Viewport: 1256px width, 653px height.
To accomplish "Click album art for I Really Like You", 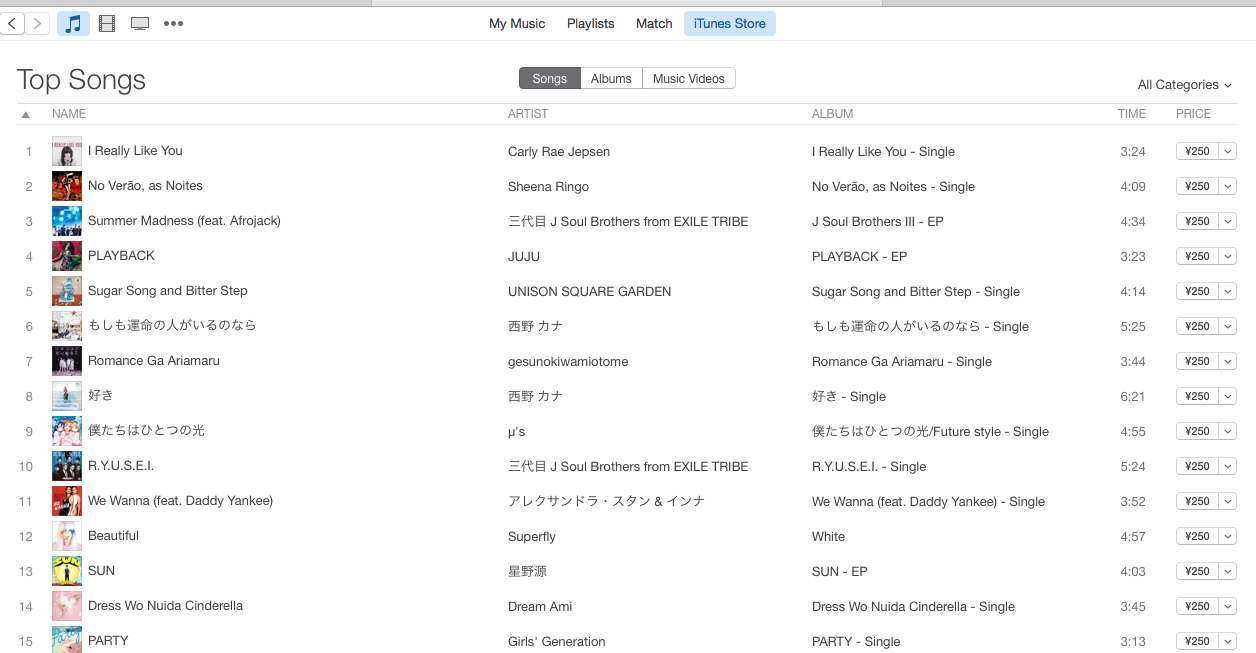I will click(x=67, y=151).
